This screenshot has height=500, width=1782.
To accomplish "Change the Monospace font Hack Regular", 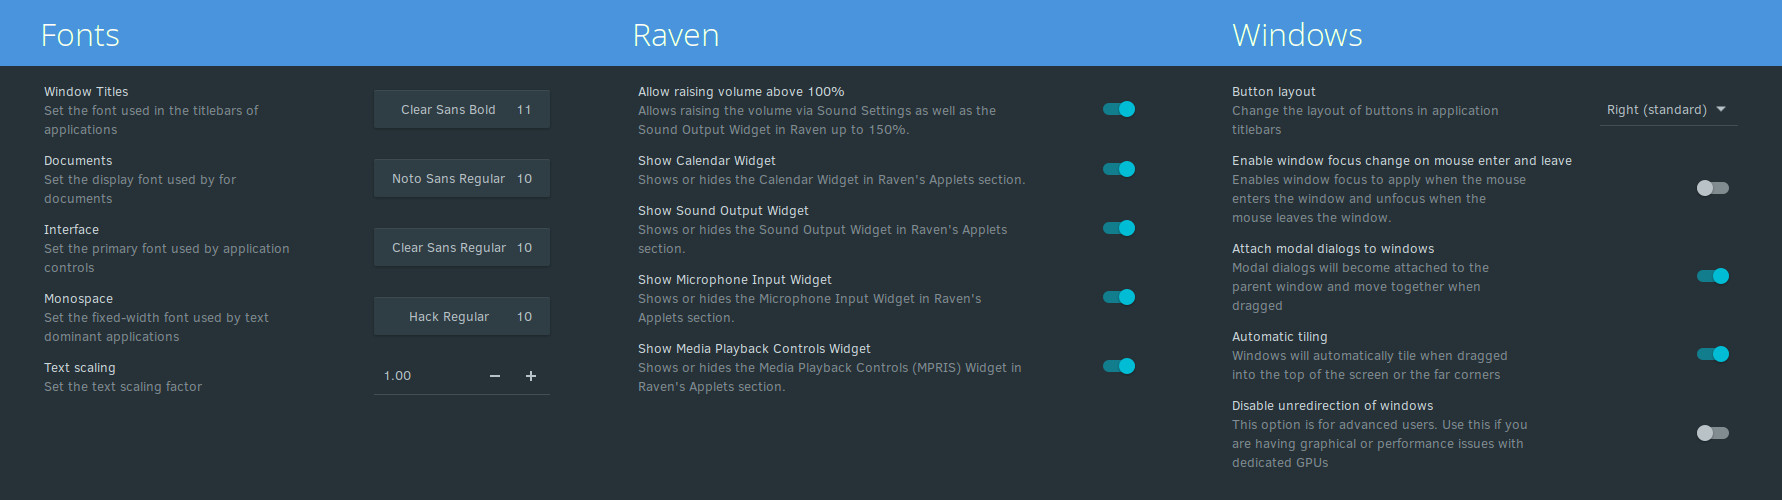I will click(x=461, y=317).
